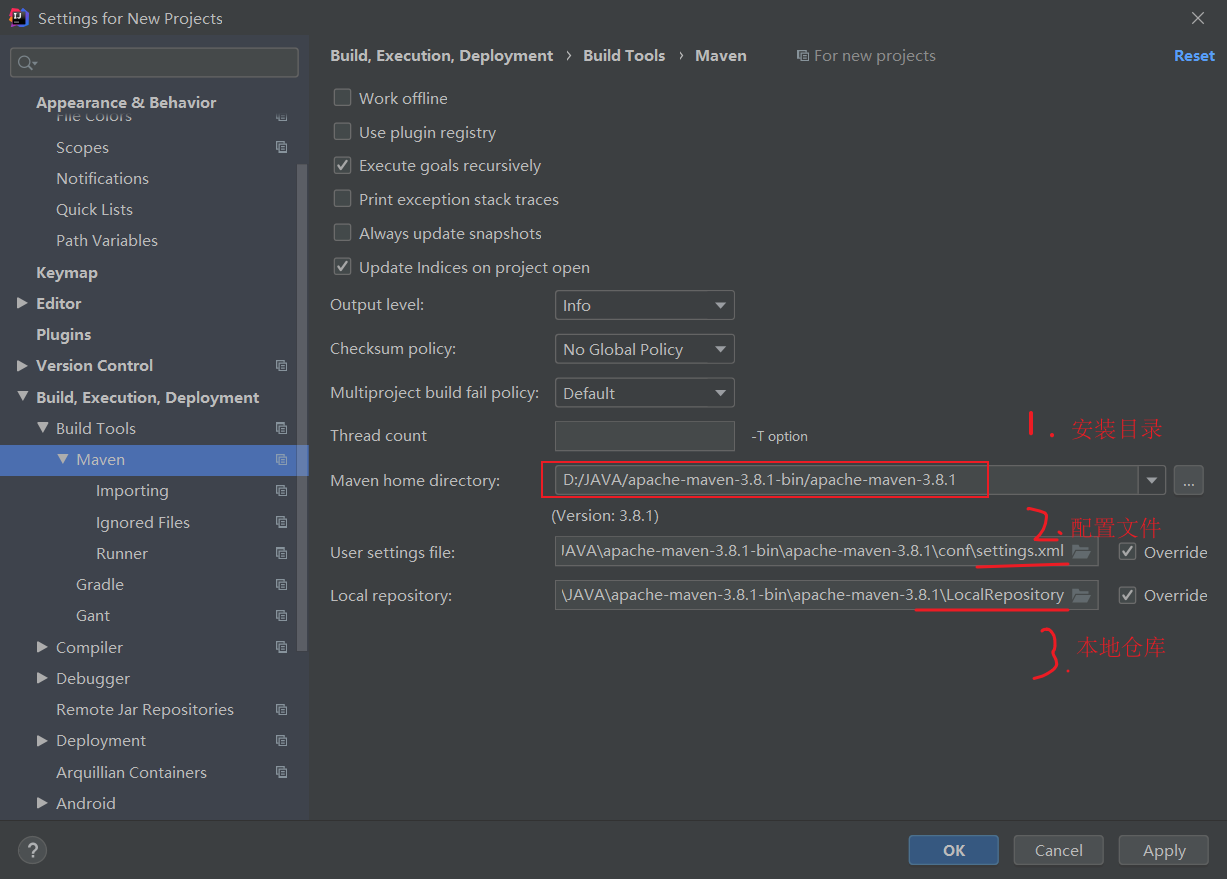Browse folder icon in Local repository field
The height and width of the screenshot is (879, 1227).
pos(1081,595)
